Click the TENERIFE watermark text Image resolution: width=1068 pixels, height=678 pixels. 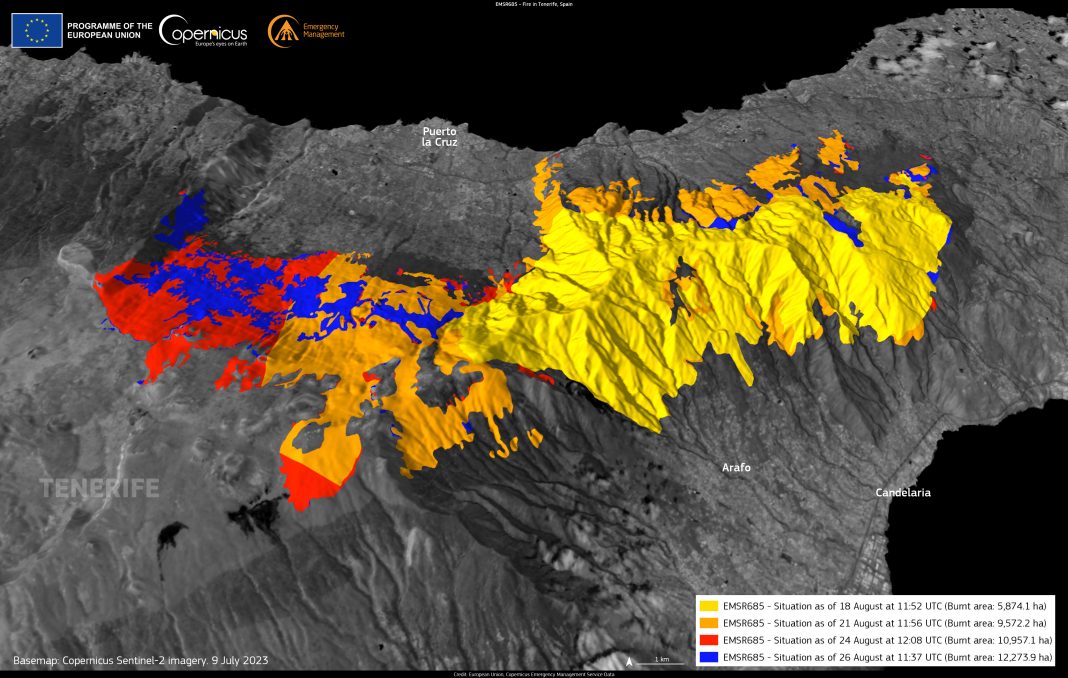click(99, 489)
